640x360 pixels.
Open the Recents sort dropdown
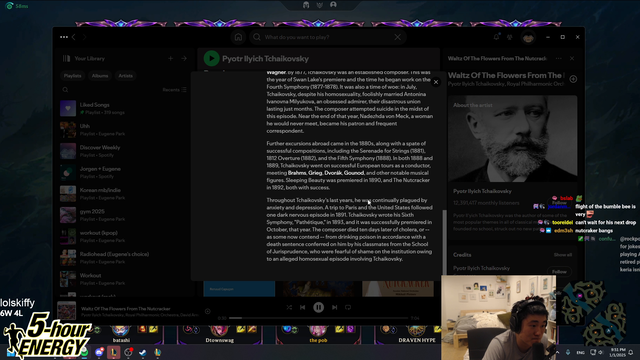click(x=175, y=90)
